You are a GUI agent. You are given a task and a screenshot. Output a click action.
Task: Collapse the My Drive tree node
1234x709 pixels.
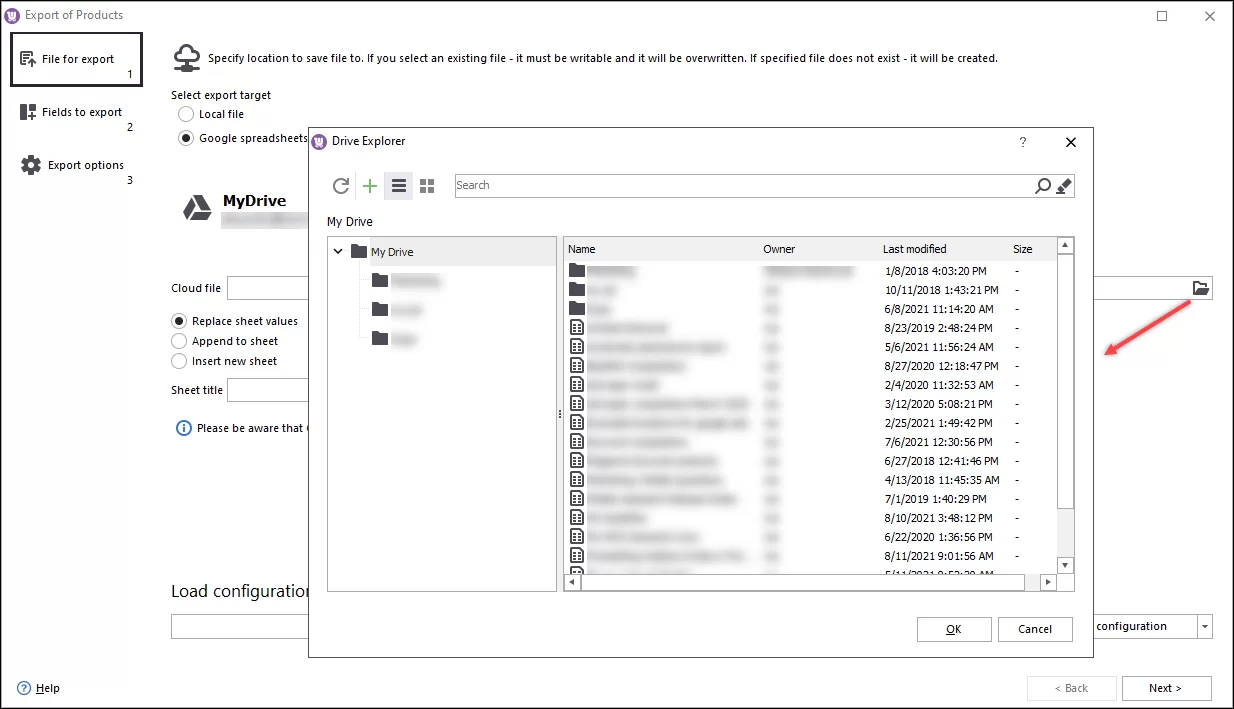click(337, 252)
